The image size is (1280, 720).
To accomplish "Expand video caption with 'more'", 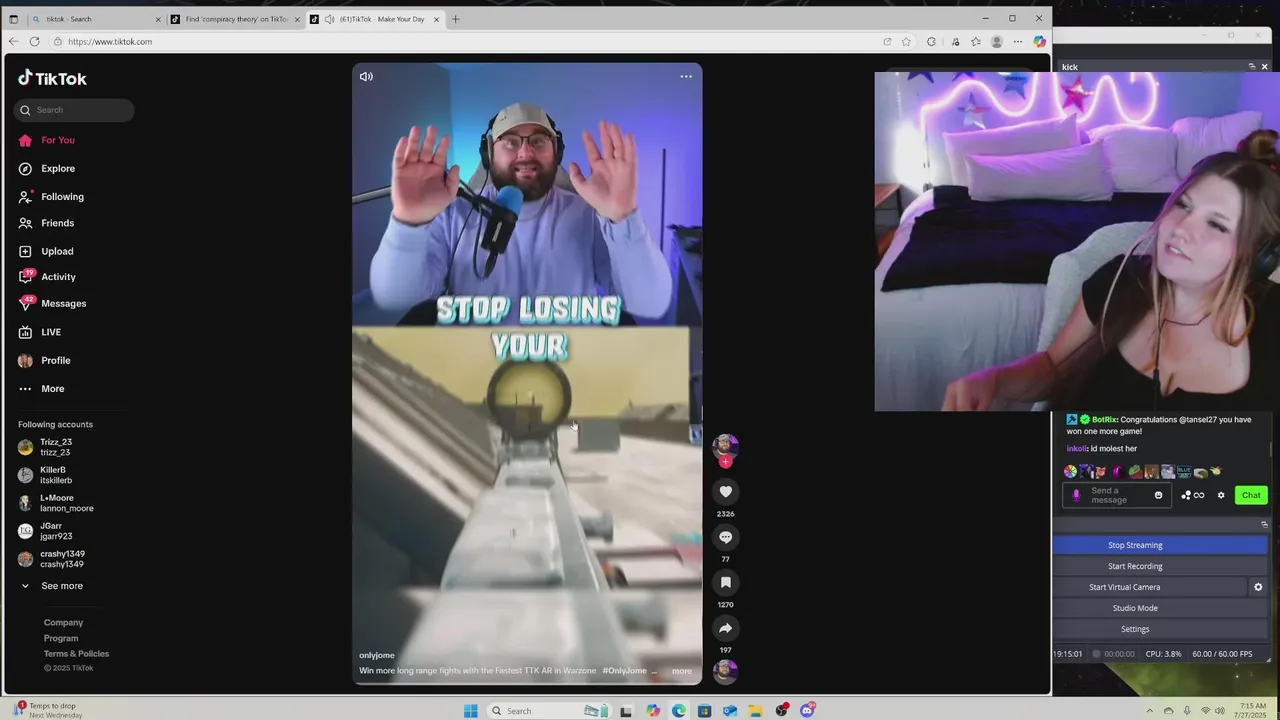I will tap(681, 671).
